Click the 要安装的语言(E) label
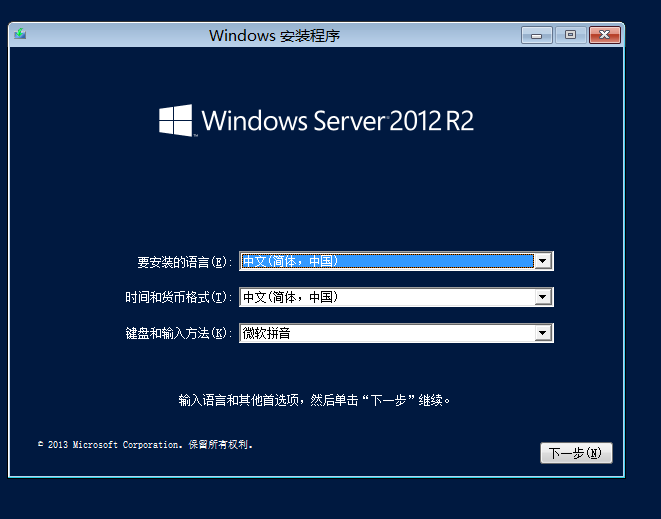Viewport: 661px width, 519px height. tap(185, 262)
